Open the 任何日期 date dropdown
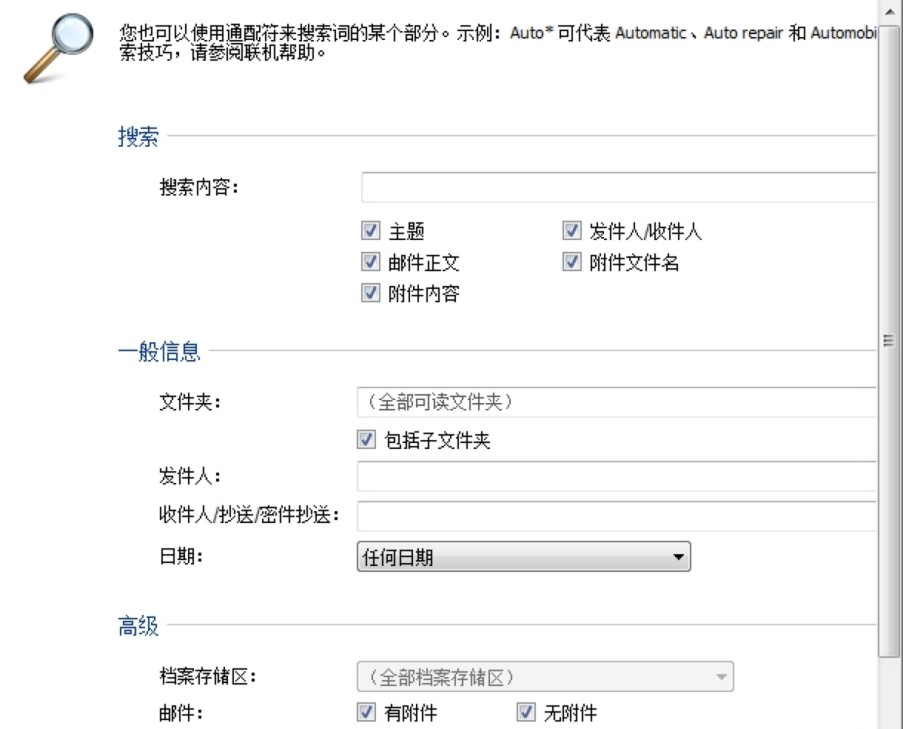 [x=520, y=556]
